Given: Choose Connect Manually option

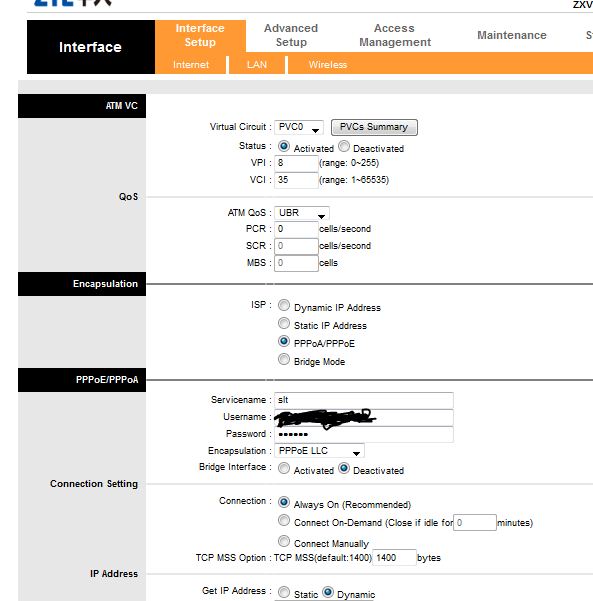Looking at the screenshot, I should point(284,541).
